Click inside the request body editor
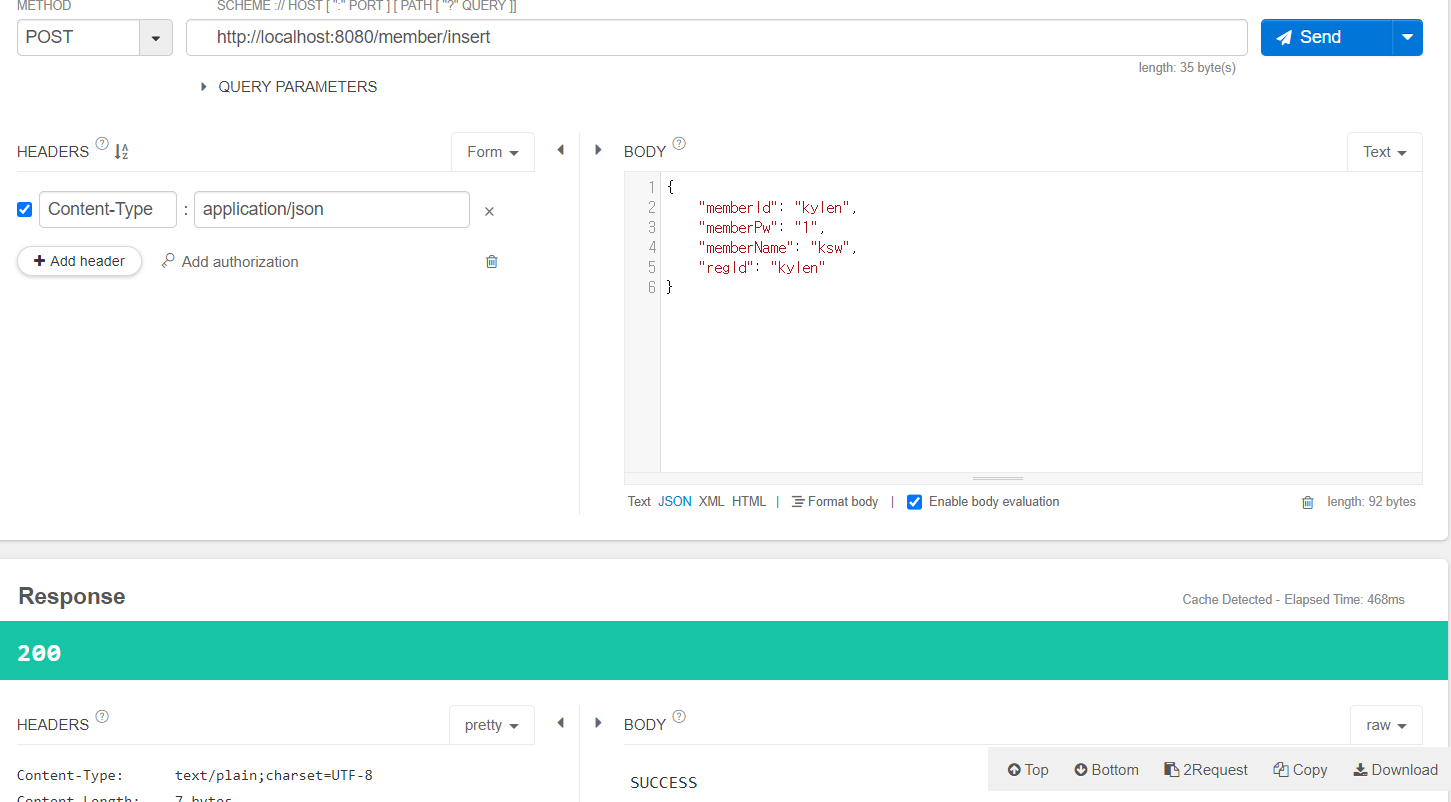This screenshot has height=802, width=1451. [1041, 322]
